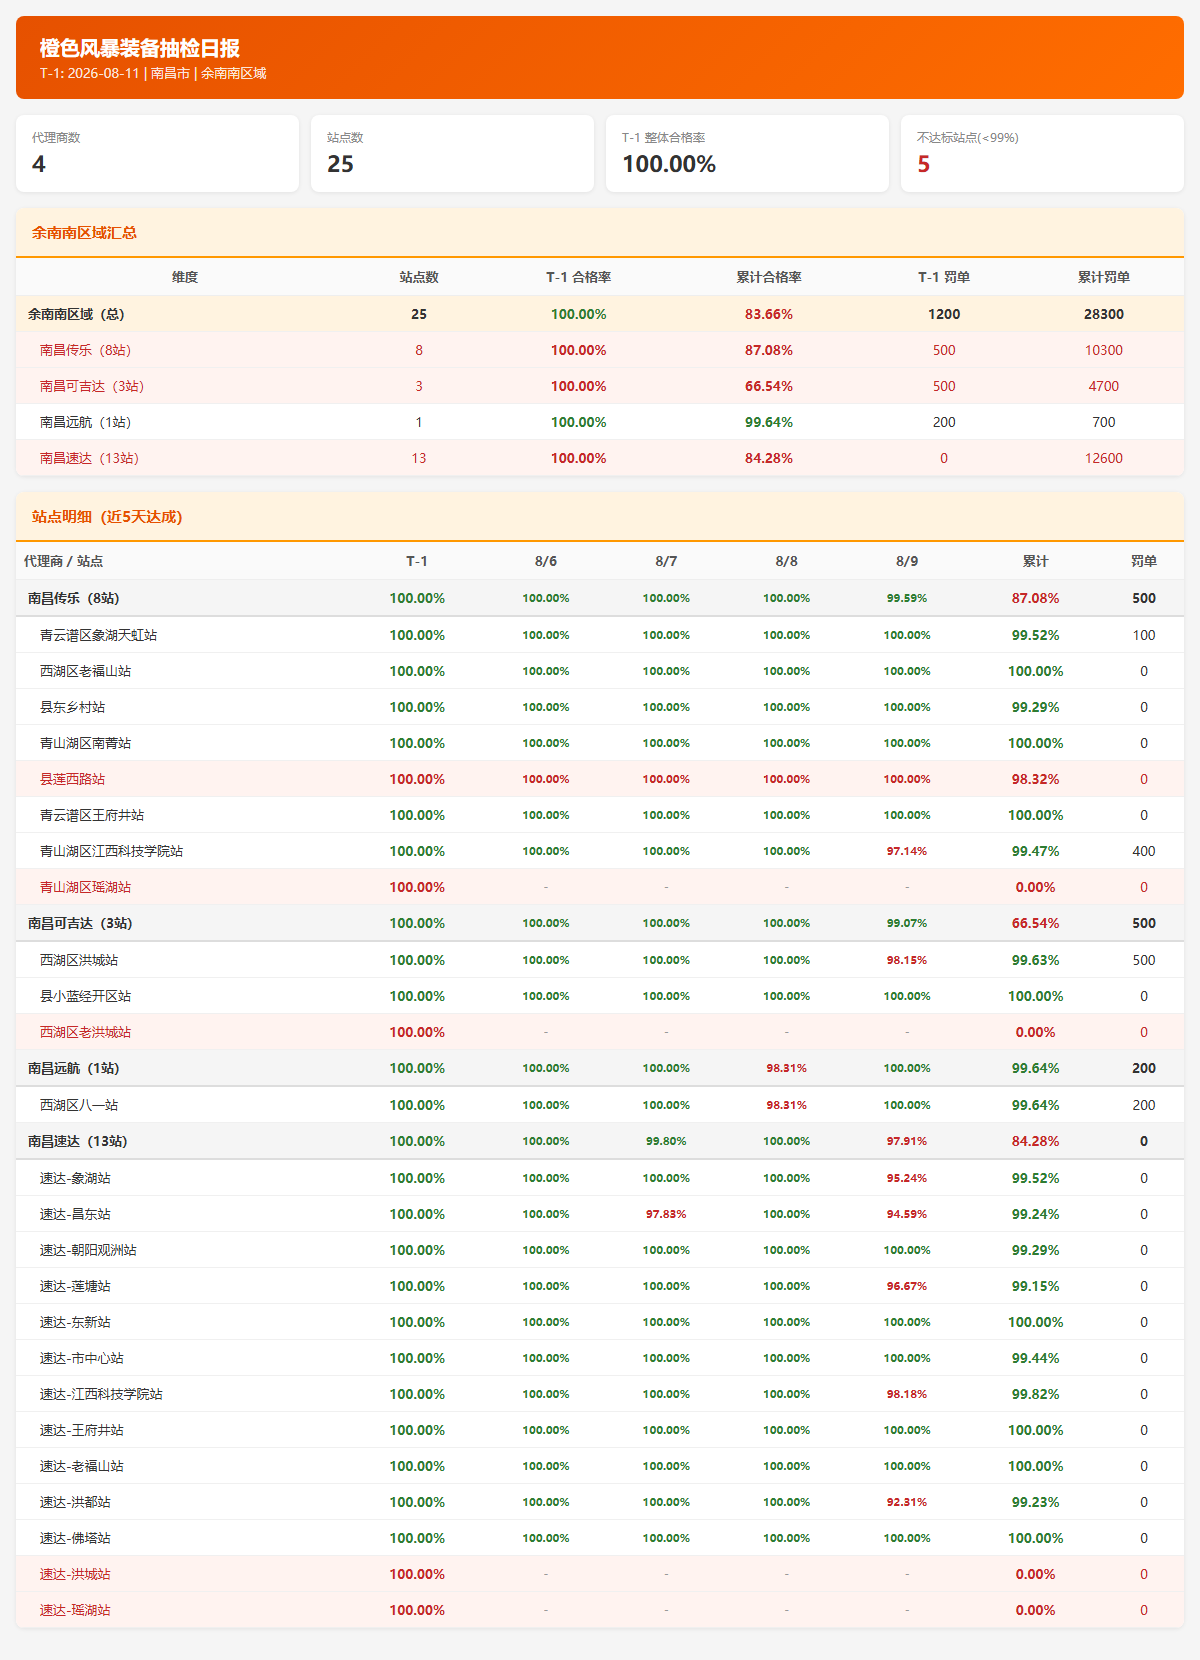Select station row 速达-洪都站

pyautogui.click(x=600, y=1502)
